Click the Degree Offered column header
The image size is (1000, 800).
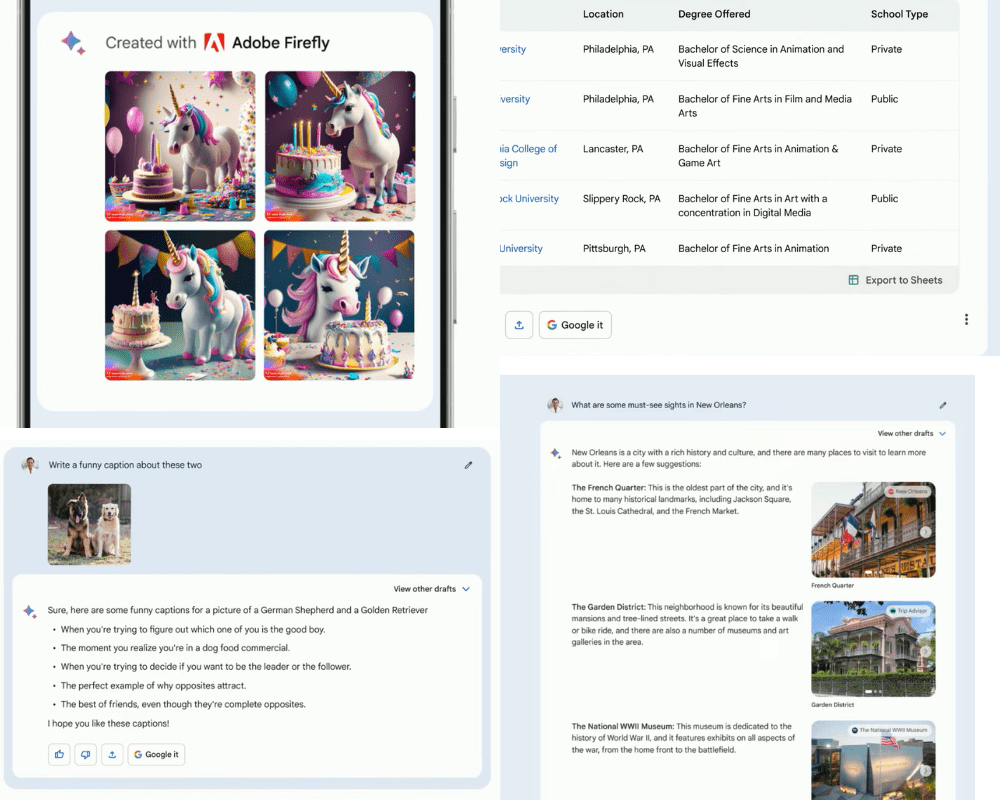[714, 14]
